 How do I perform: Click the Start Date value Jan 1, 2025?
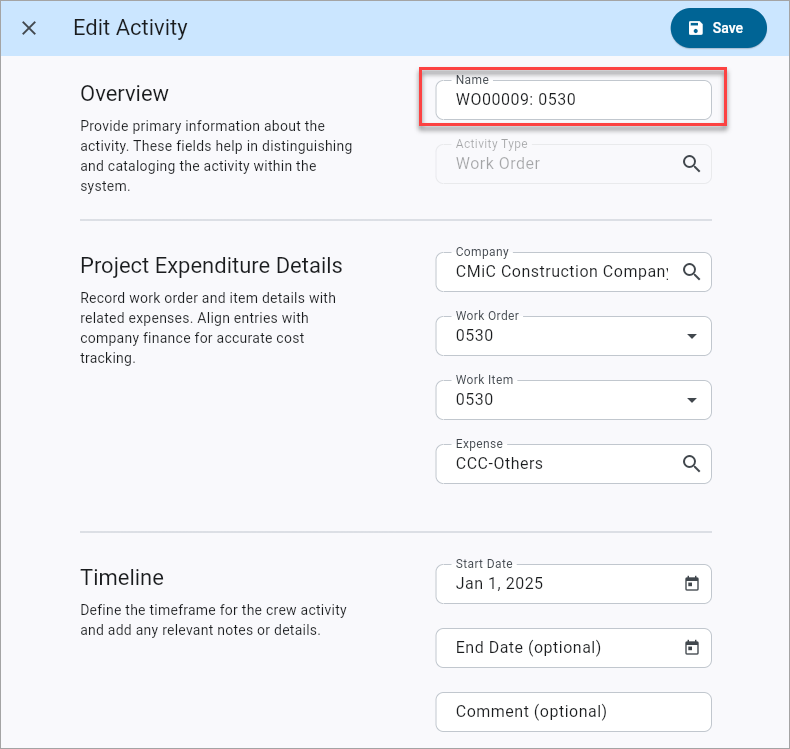tap(499, 583)
